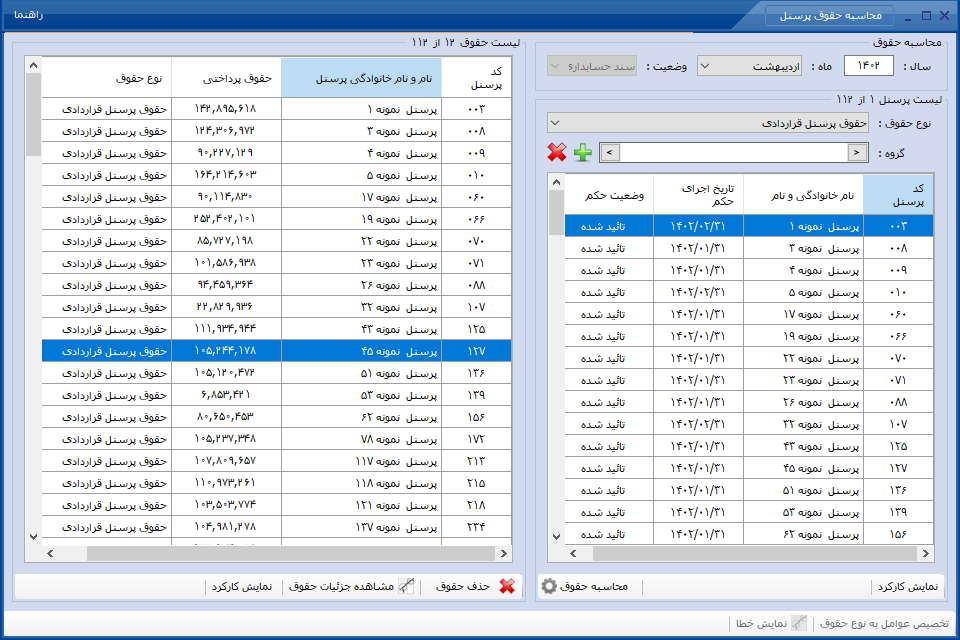Open the وضعیت dropdown سند حسابداری
The width and height of the screenshot is (960, 640).
(591, 66)
